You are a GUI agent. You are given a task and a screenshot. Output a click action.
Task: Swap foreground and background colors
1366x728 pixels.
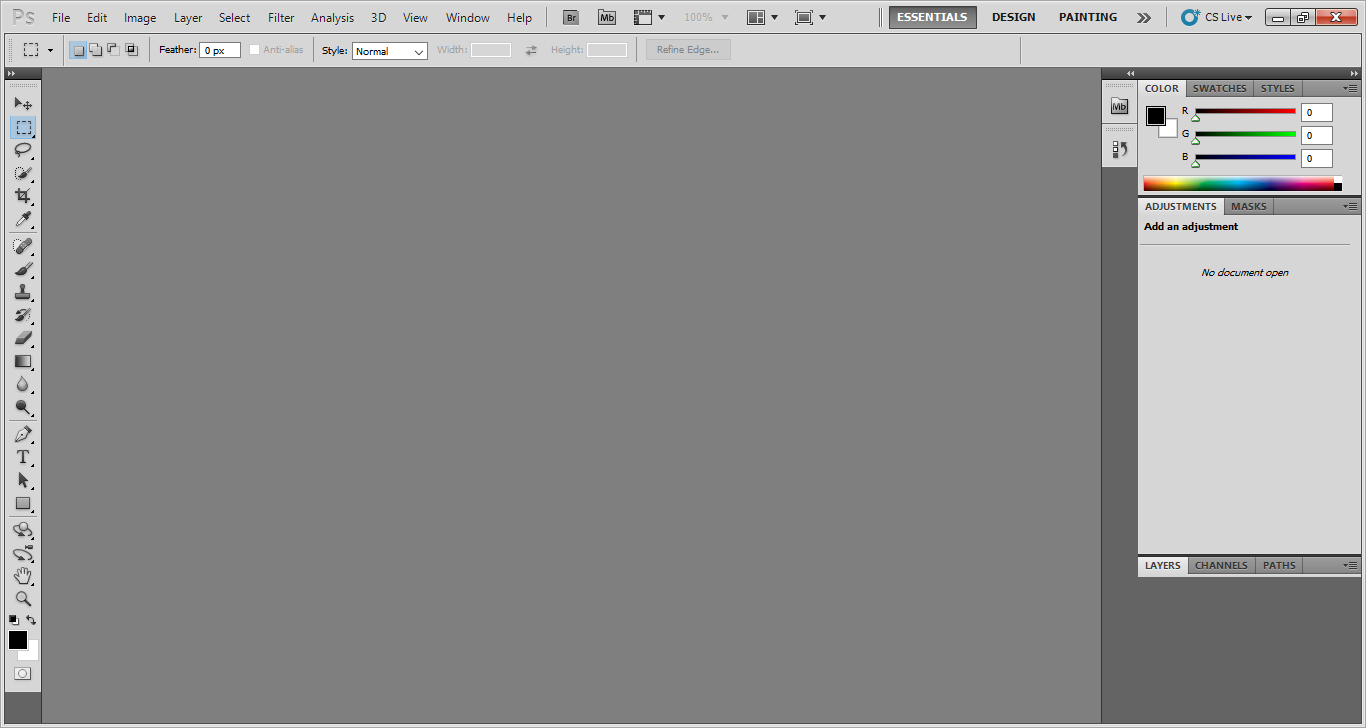pyautogui.click(x=31, y=620)
